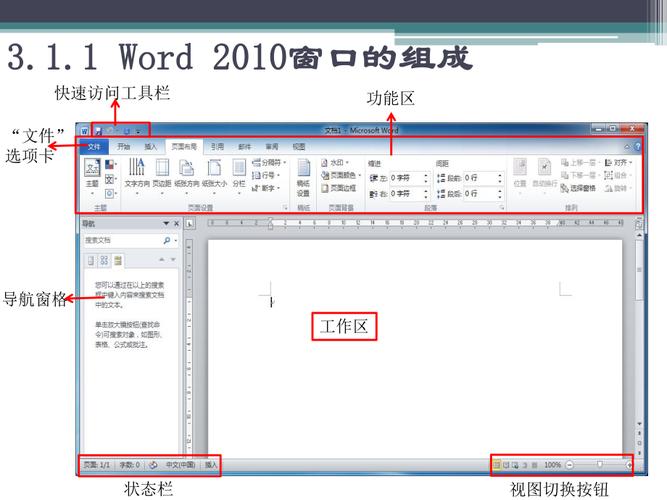Viewport: 667px width, 500px height.
Task: Click the Save icon in Quick Access Toolbar
Action: pyautogui.click(x=98, y=131)
